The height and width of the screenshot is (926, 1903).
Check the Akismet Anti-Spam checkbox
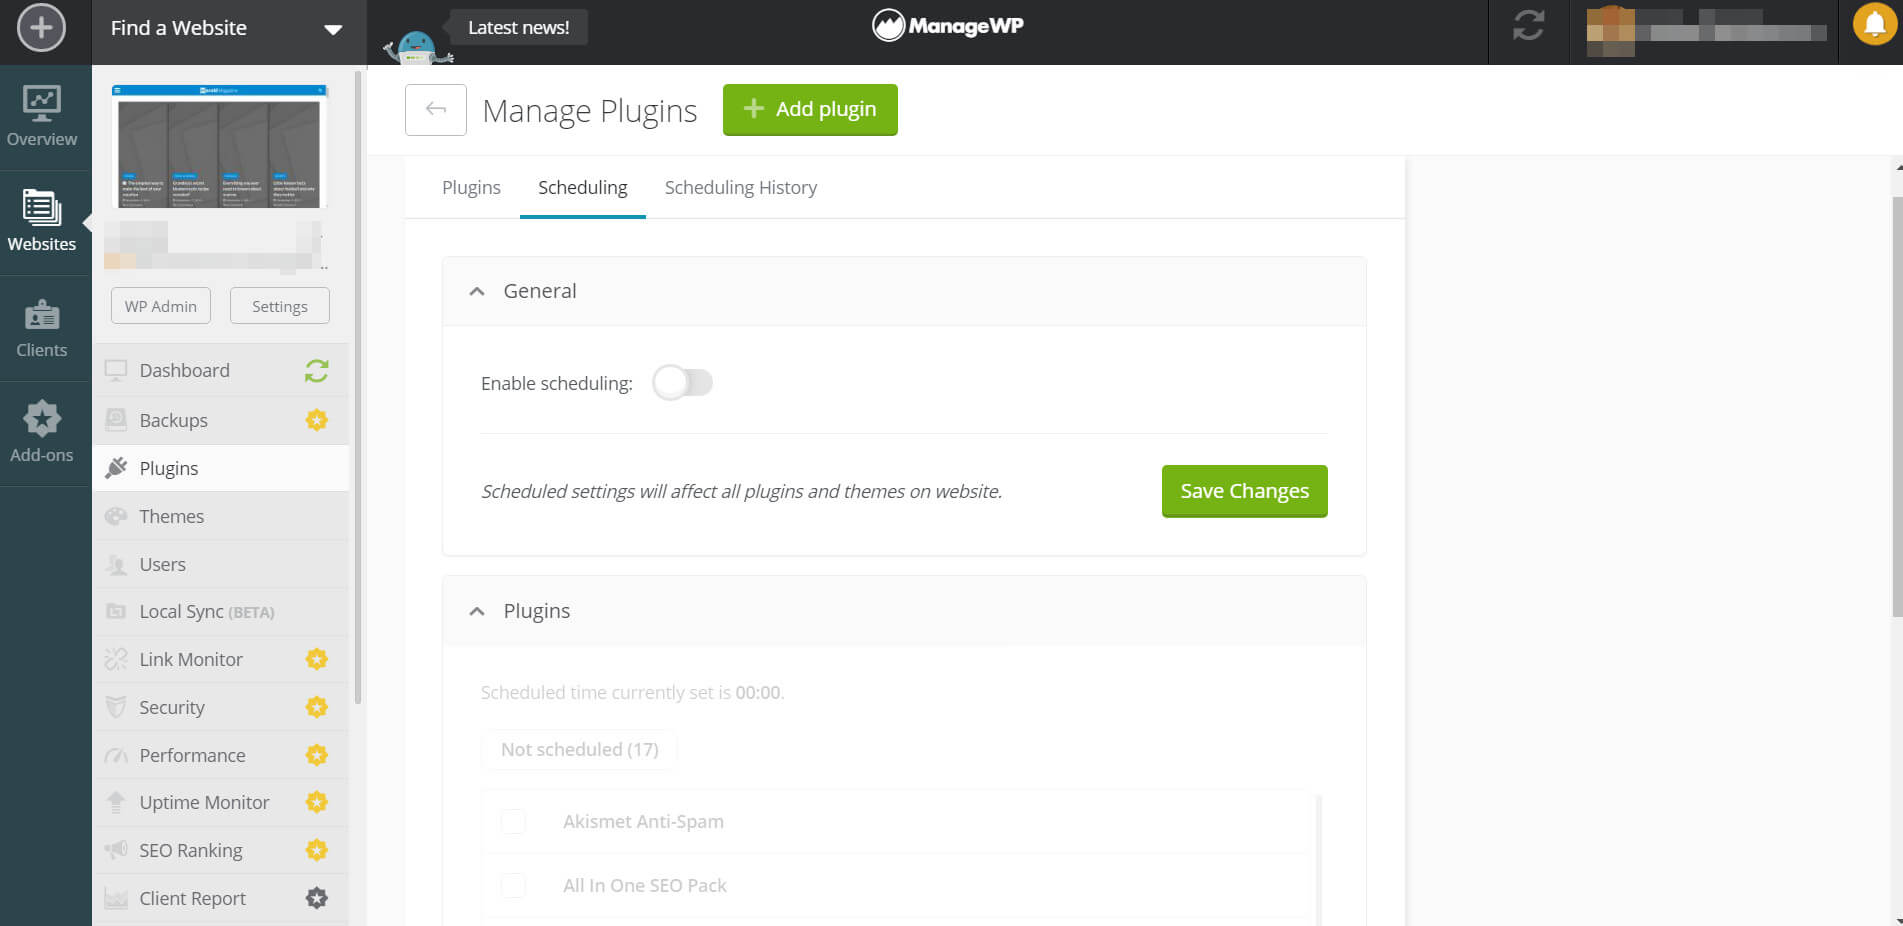(x=513, y=822)
